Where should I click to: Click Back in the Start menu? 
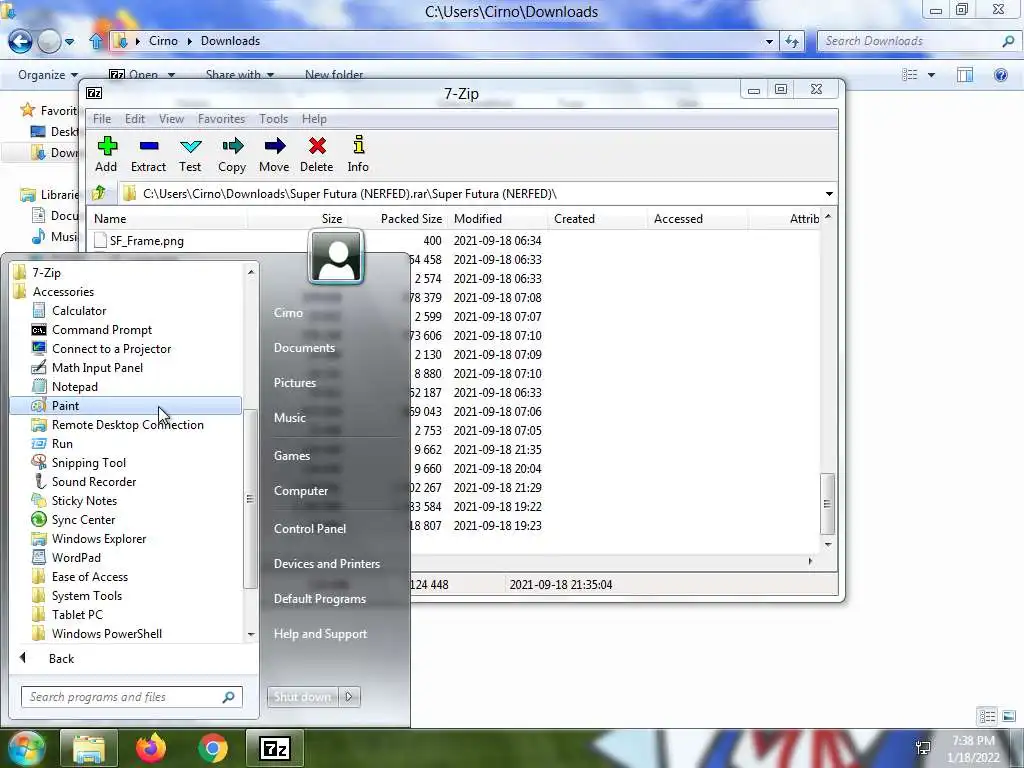point(61,658)
